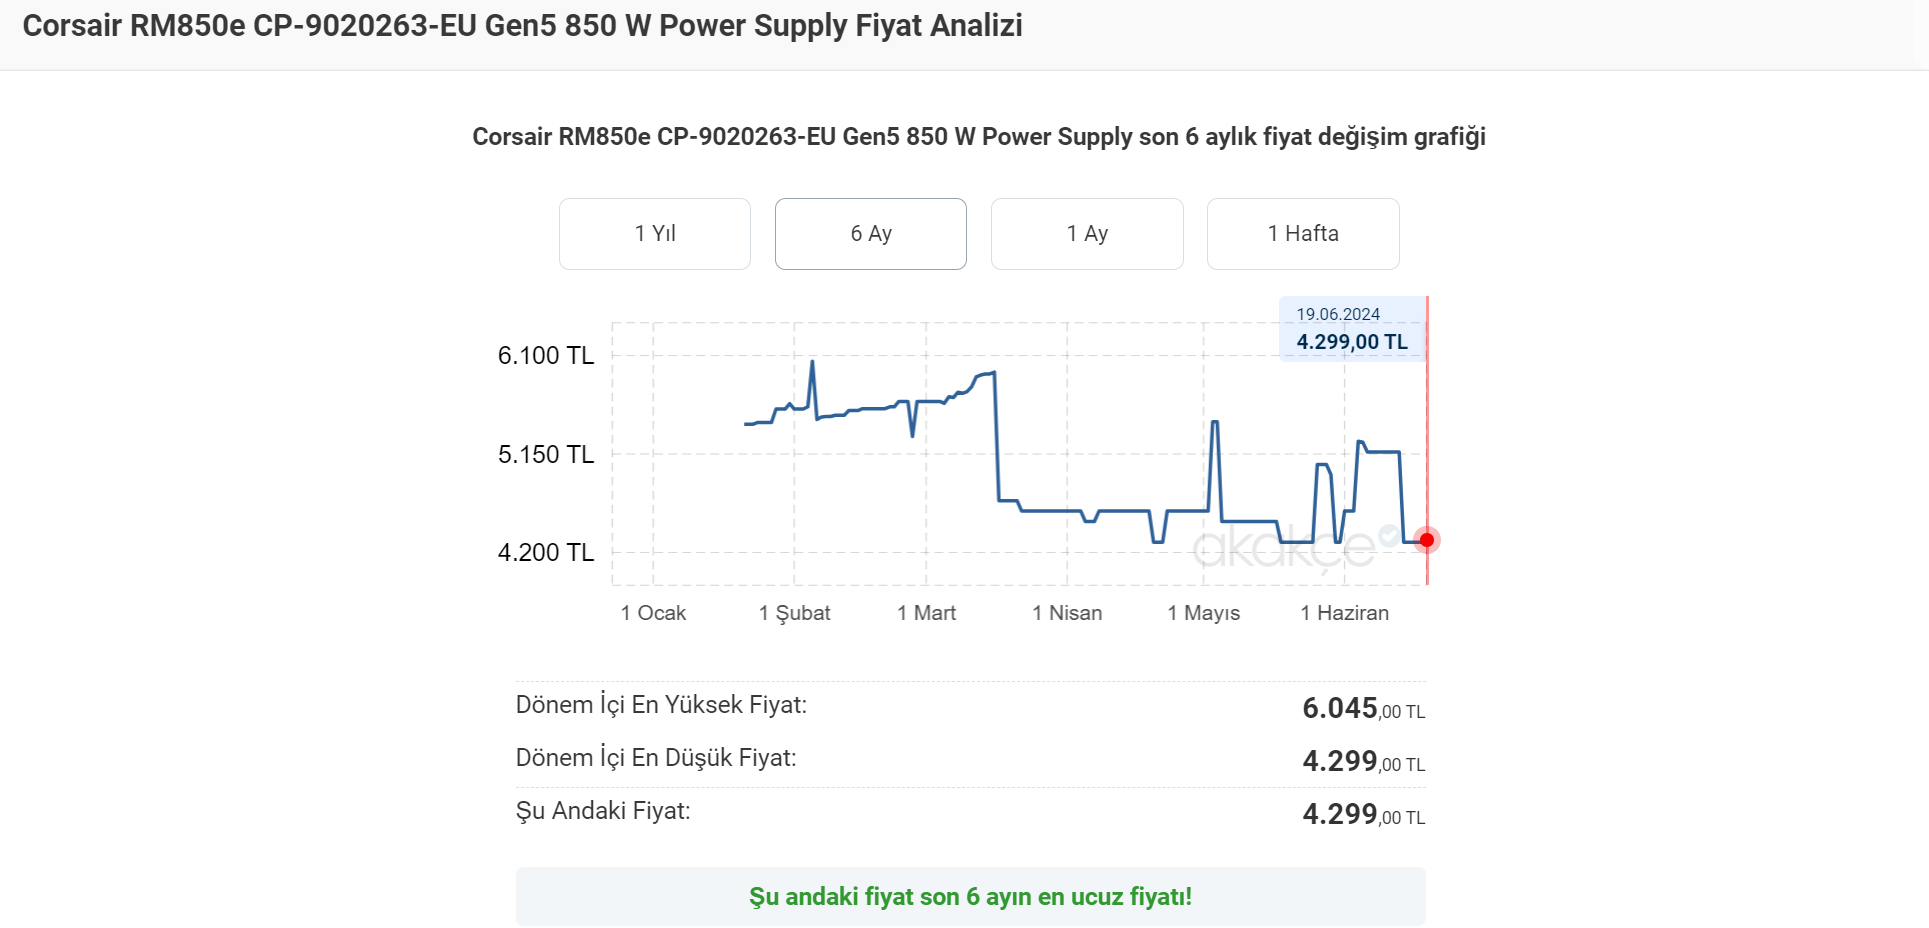Click the green cheapest-price banner
Image resolution: width=1929 pixels, height=928 pixels.
(970, 896)
